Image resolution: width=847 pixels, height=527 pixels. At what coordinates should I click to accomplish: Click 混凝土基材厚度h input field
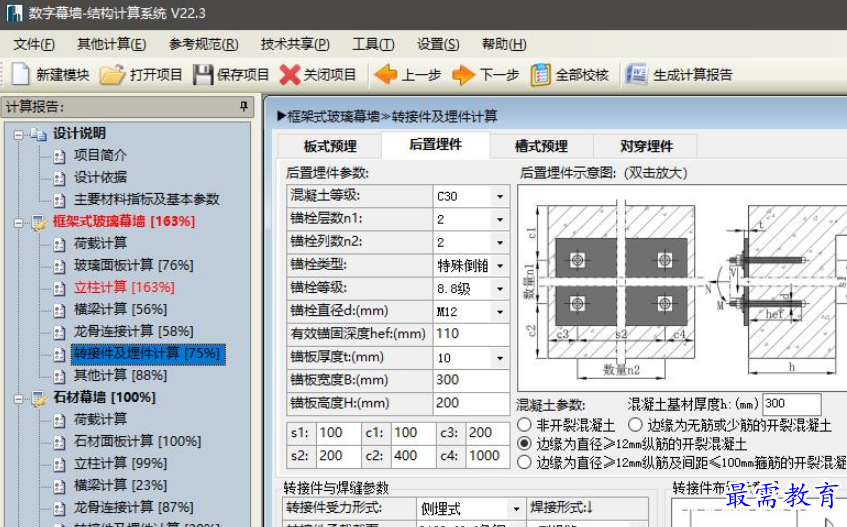[x=792, y=404]
